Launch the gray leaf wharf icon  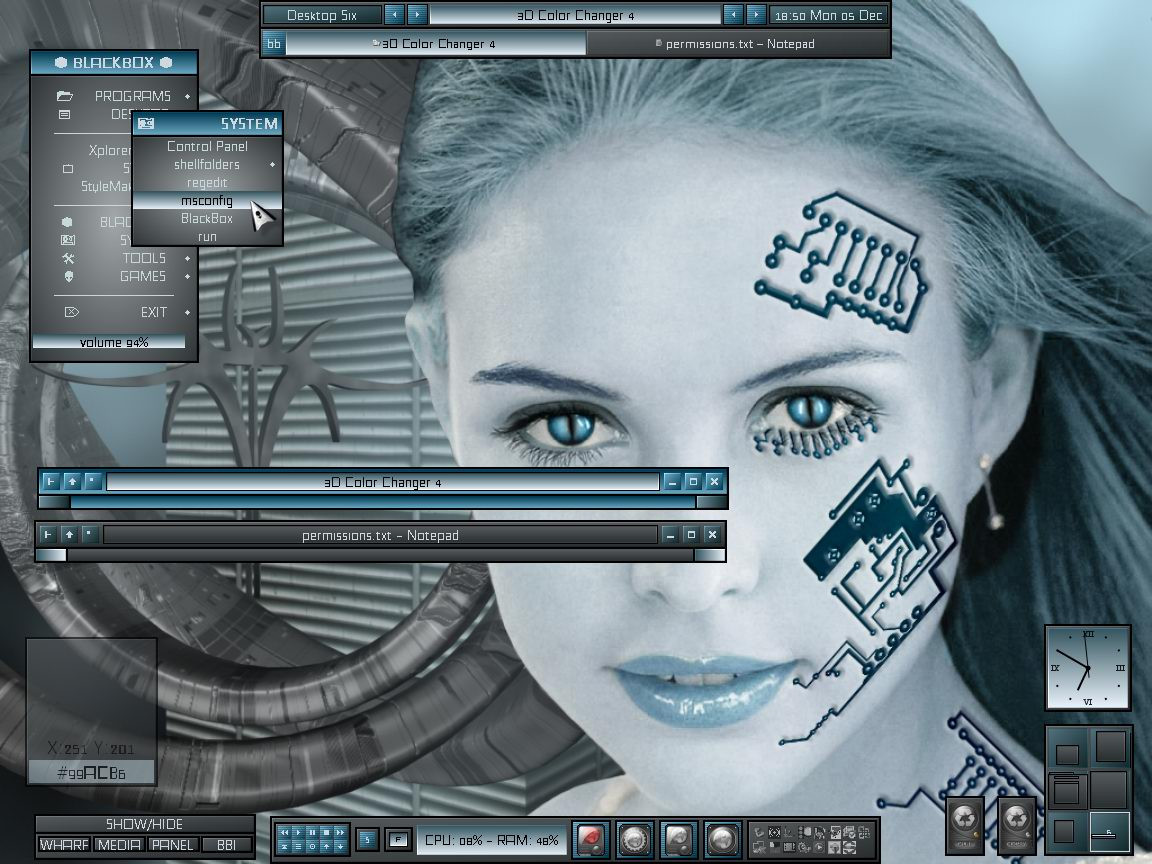(679, 839)
